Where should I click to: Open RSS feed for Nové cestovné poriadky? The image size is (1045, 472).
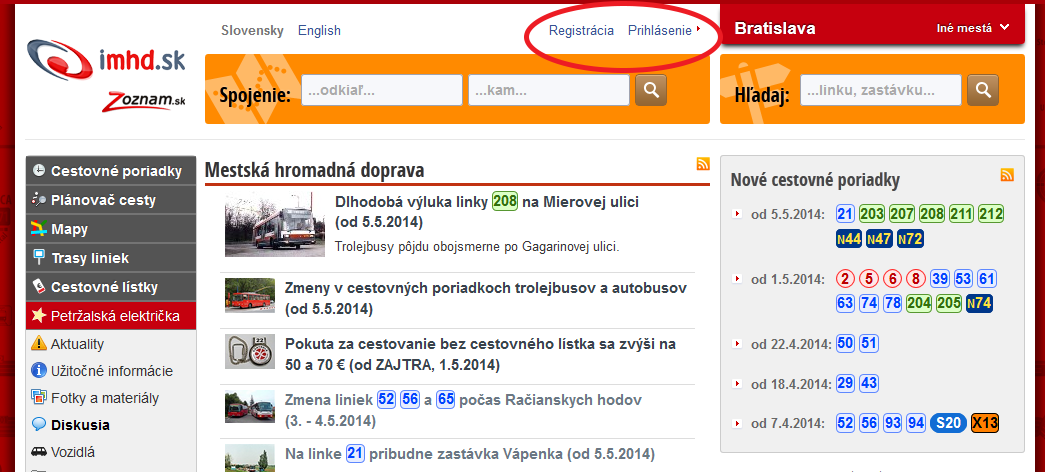[1007, 175]
